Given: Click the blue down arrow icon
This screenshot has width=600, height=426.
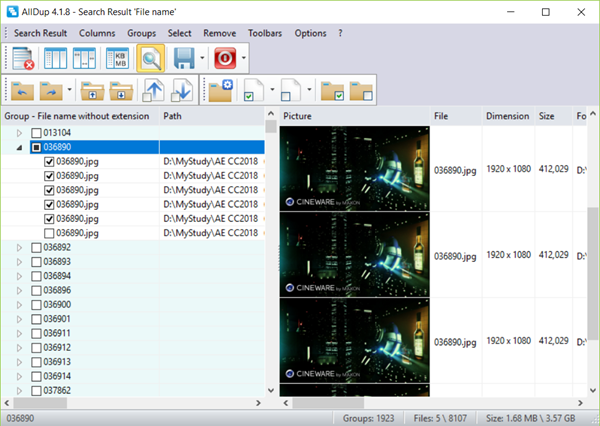Looking at the screenshot, I should click(x=182, y=90).
